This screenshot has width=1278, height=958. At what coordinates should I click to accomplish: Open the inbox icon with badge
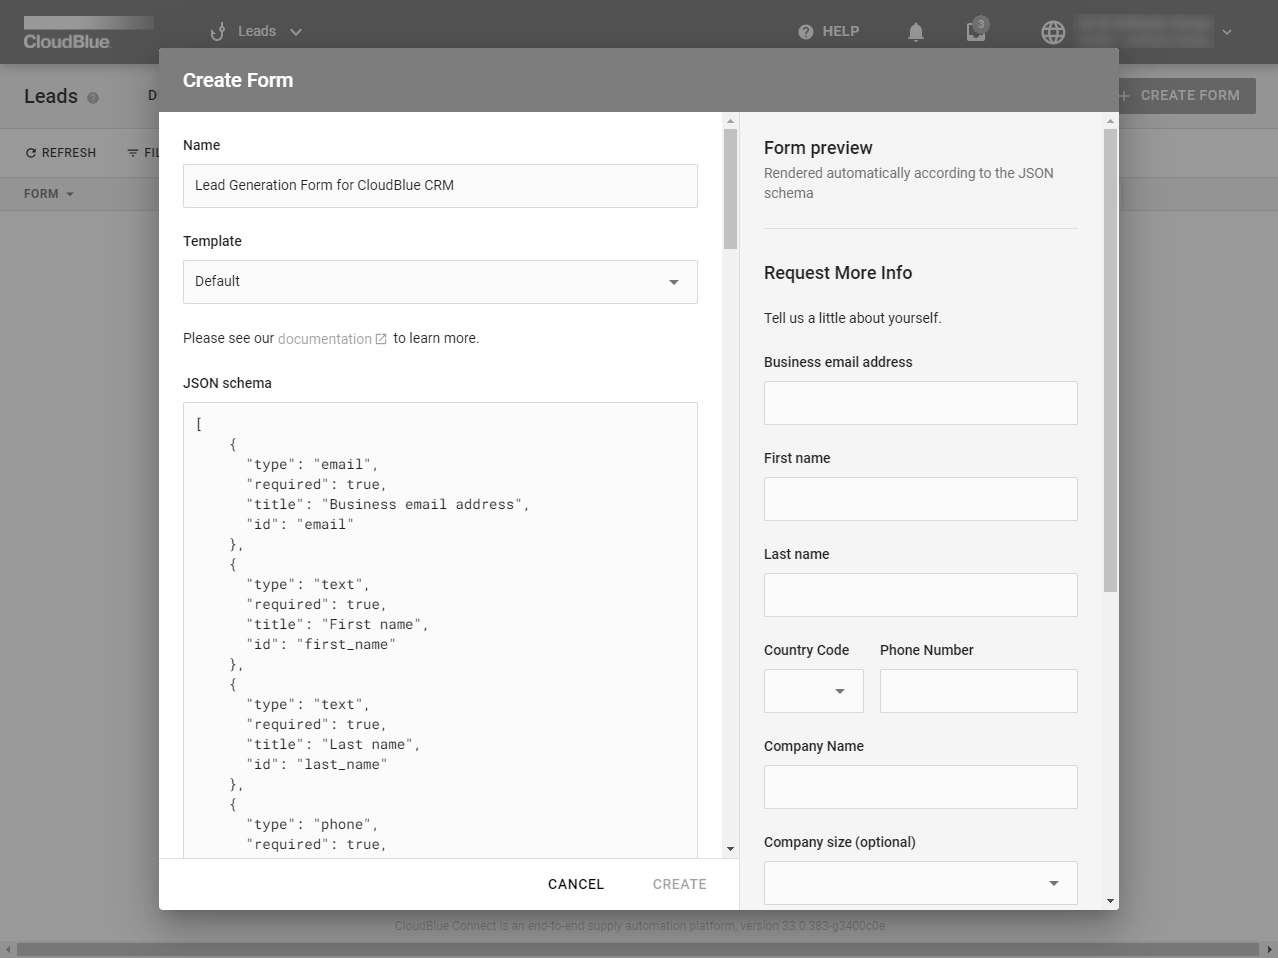point(976,31)
